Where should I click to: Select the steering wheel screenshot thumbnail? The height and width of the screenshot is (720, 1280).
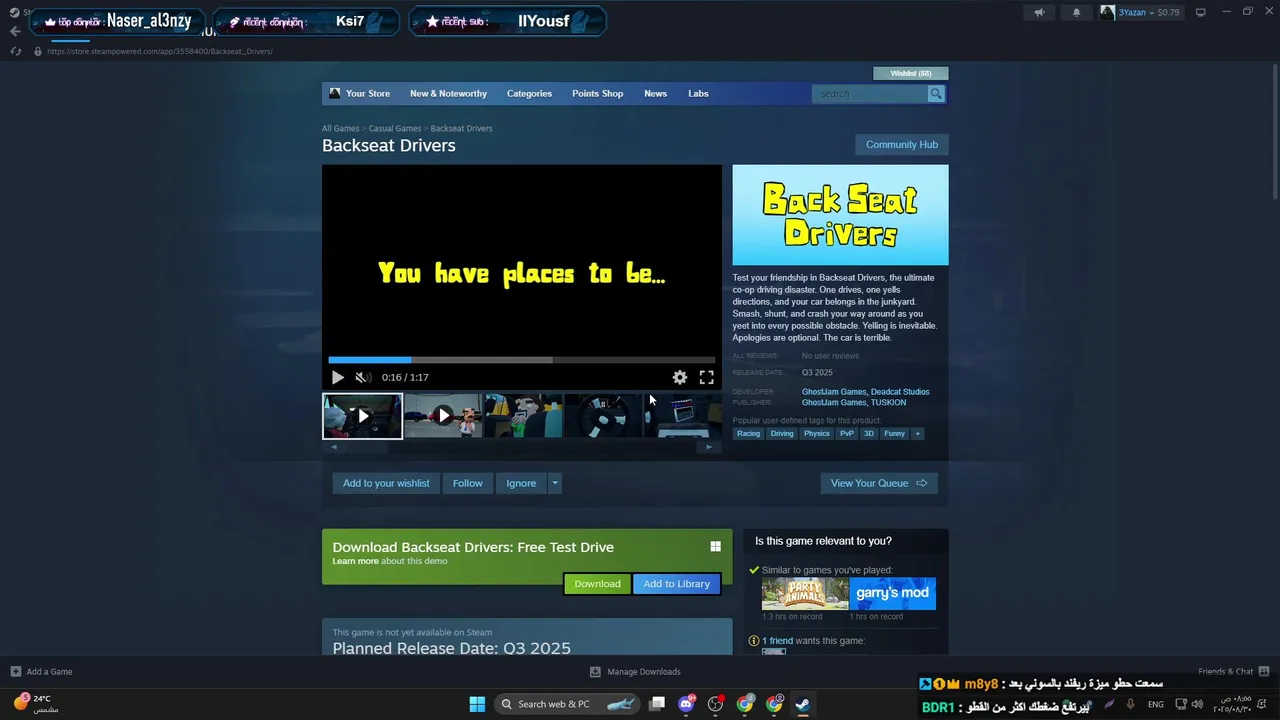pyautogui.click(x=602, y=416)
